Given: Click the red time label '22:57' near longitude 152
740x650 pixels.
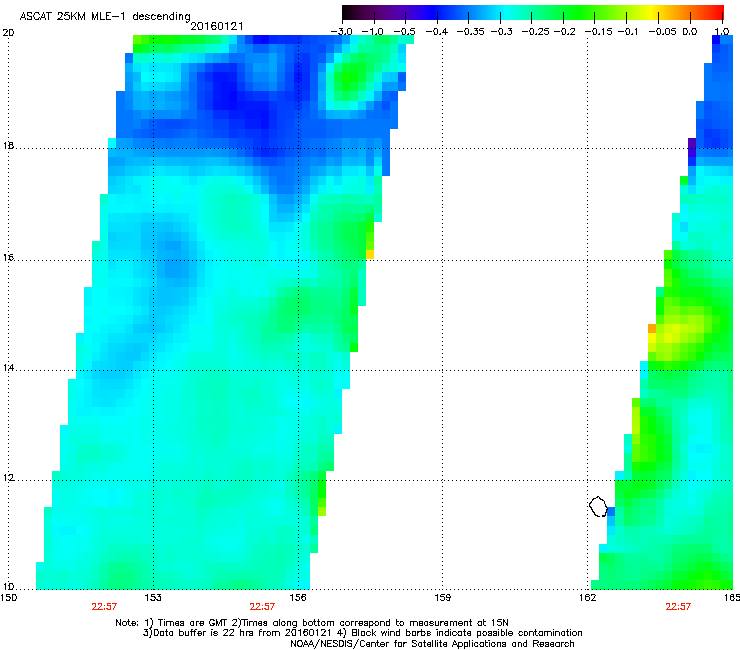Looking at the screenshot, I should coord(104,607).
